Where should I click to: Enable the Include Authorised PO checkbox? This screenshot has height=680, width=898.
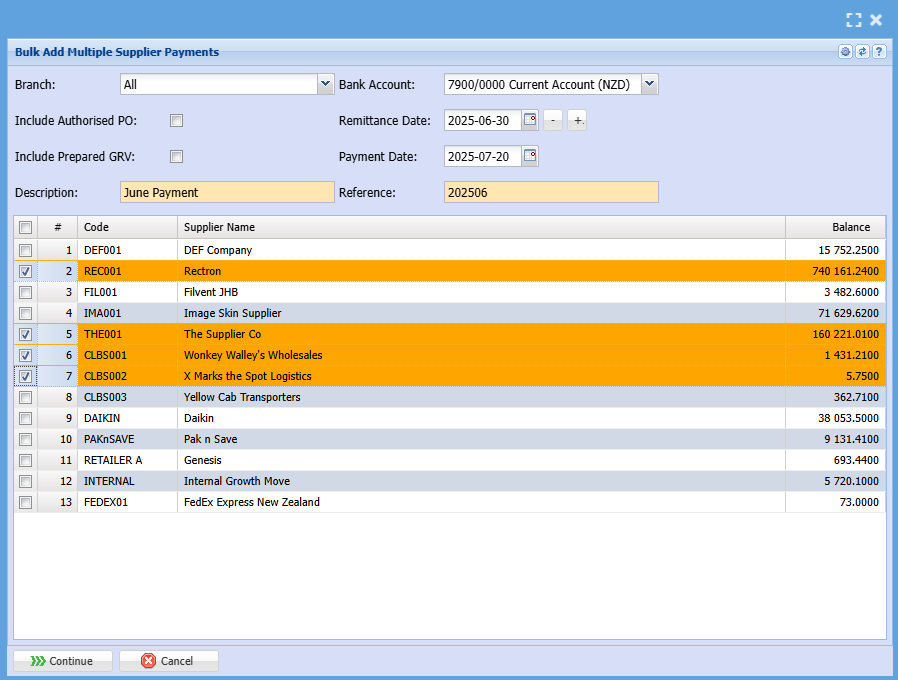[x=176, y=121]
